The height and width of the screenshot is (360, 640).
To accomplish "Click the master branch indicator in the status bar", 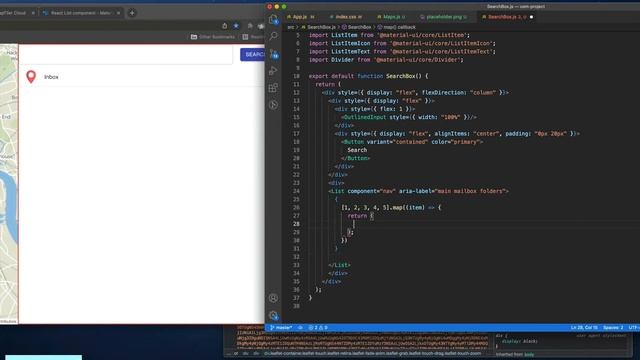I will point(281,328).
